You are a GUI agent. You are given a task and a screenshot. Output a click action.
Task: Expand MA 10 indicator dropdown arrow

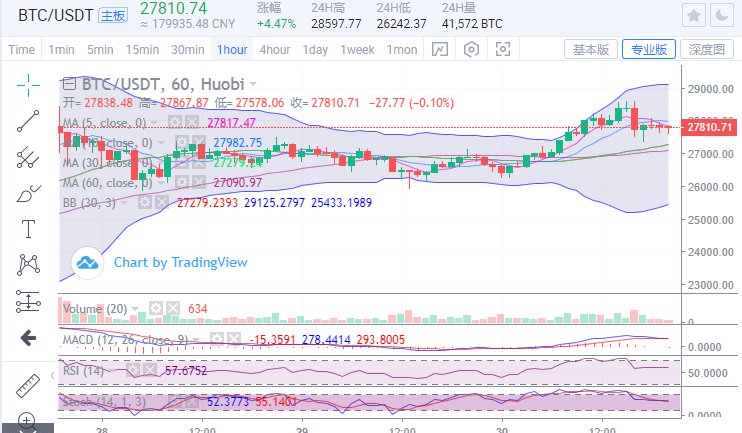pyautogui.click(x=161, y=143)
